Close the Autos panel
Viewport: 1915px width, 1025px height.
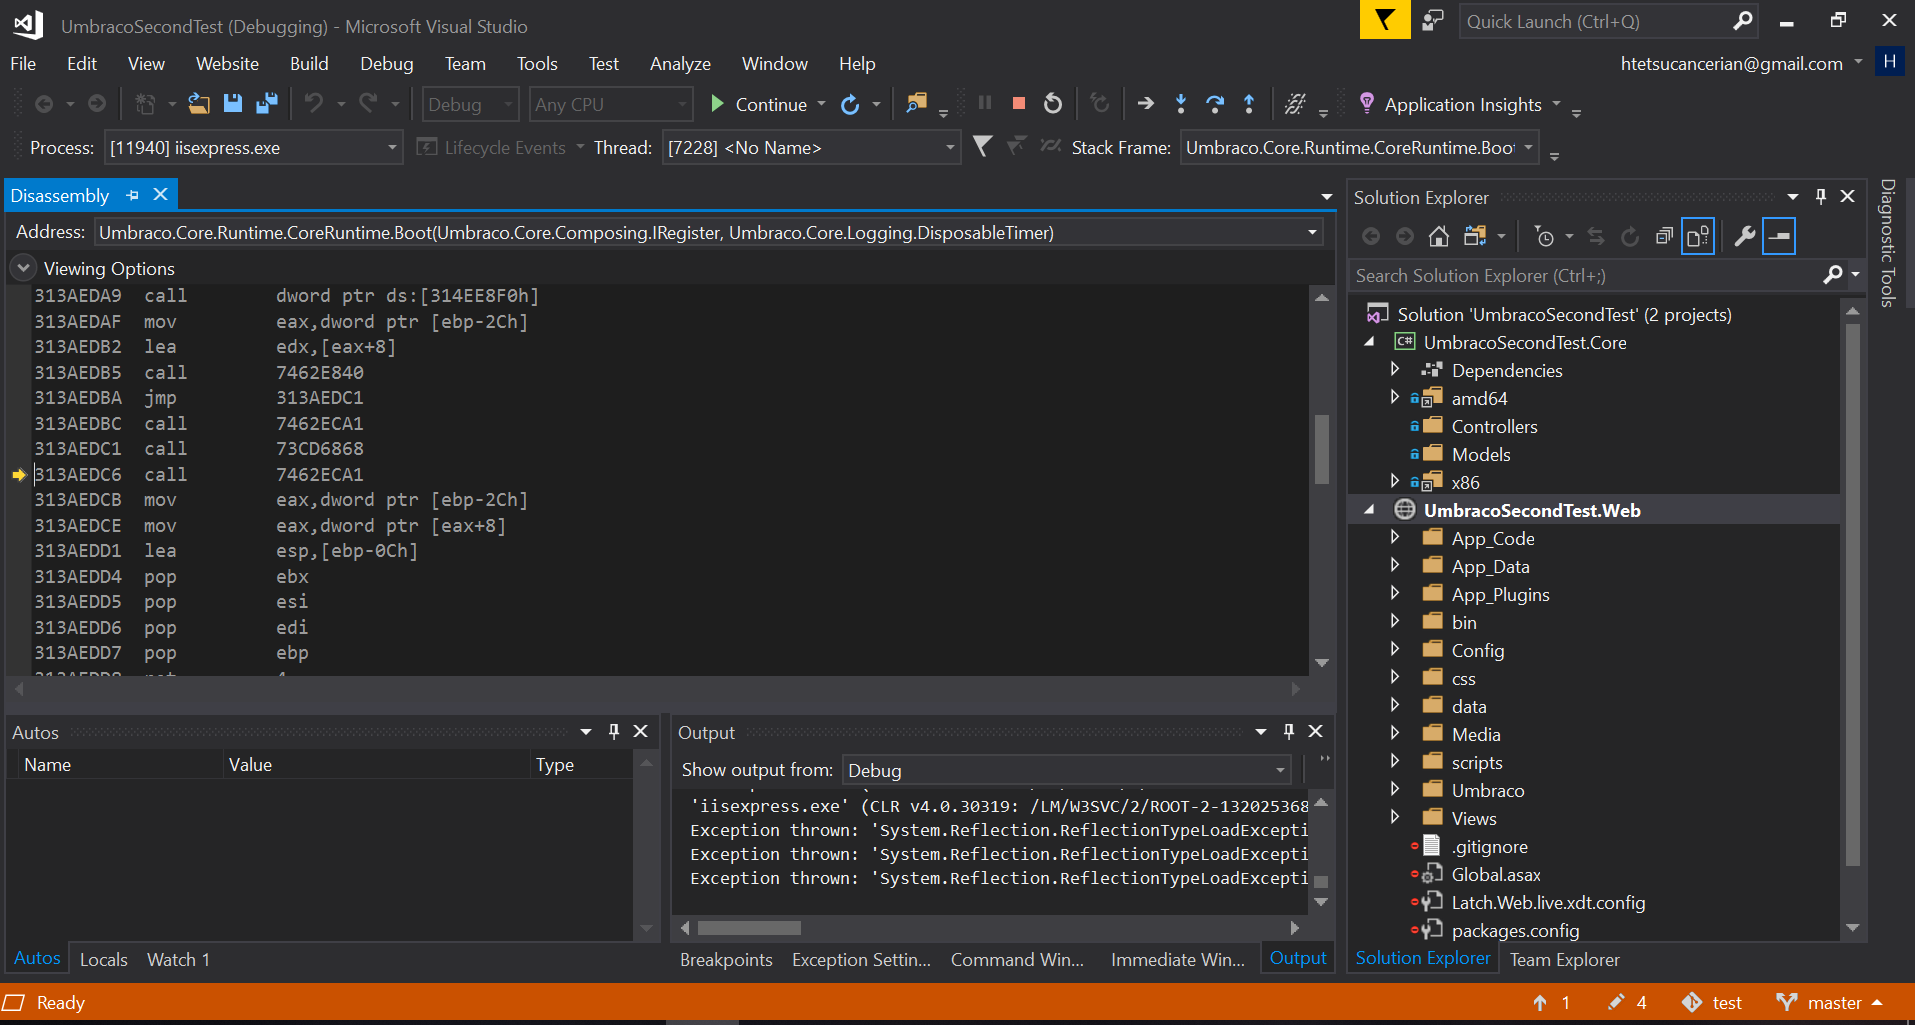641,732
